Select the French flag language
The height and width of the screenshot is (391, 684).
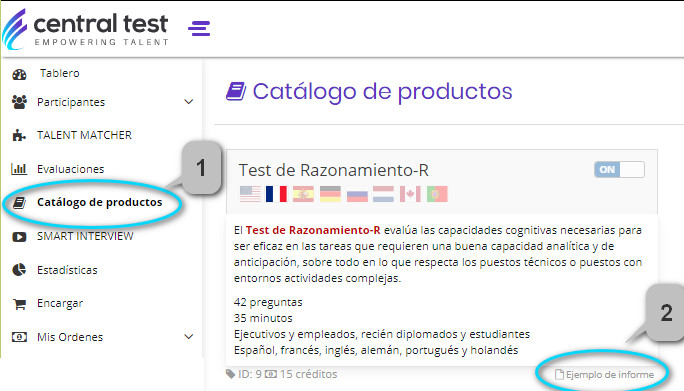276,194
